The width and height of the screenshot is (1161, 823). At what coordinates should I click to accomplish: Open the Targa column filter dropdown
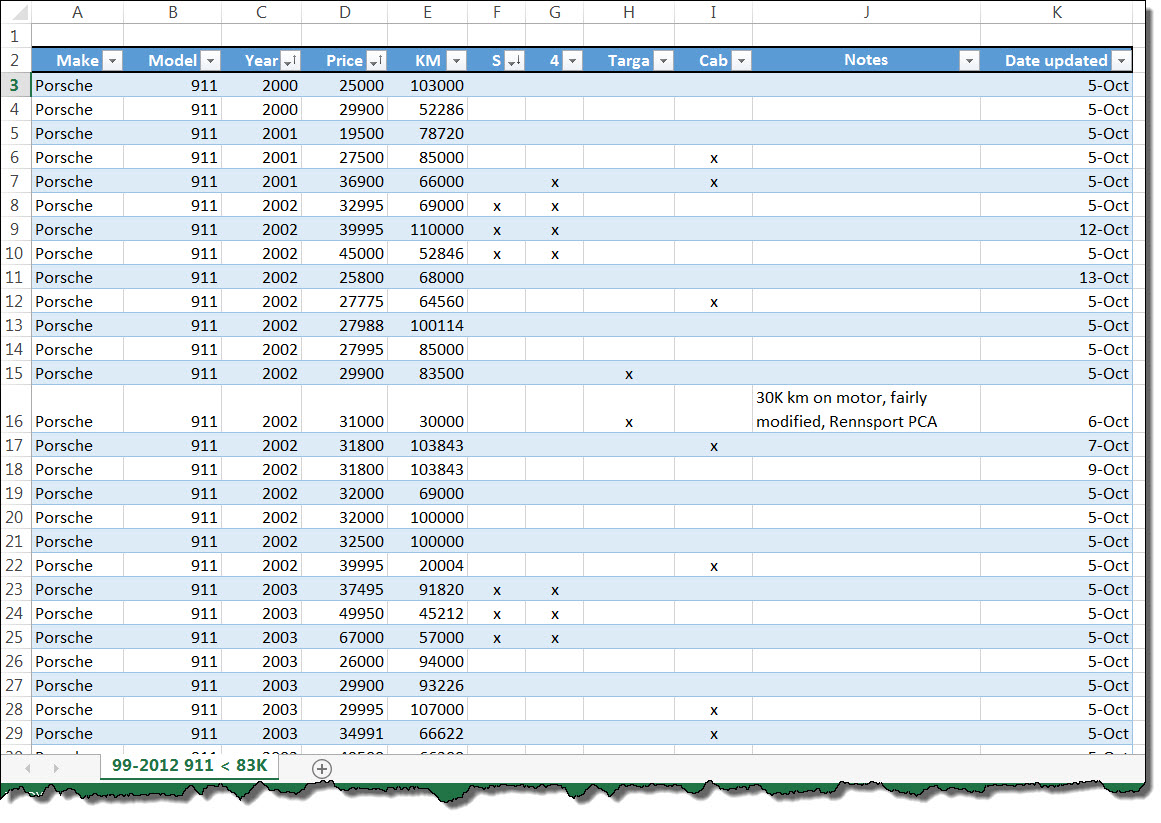pos(663,61)
